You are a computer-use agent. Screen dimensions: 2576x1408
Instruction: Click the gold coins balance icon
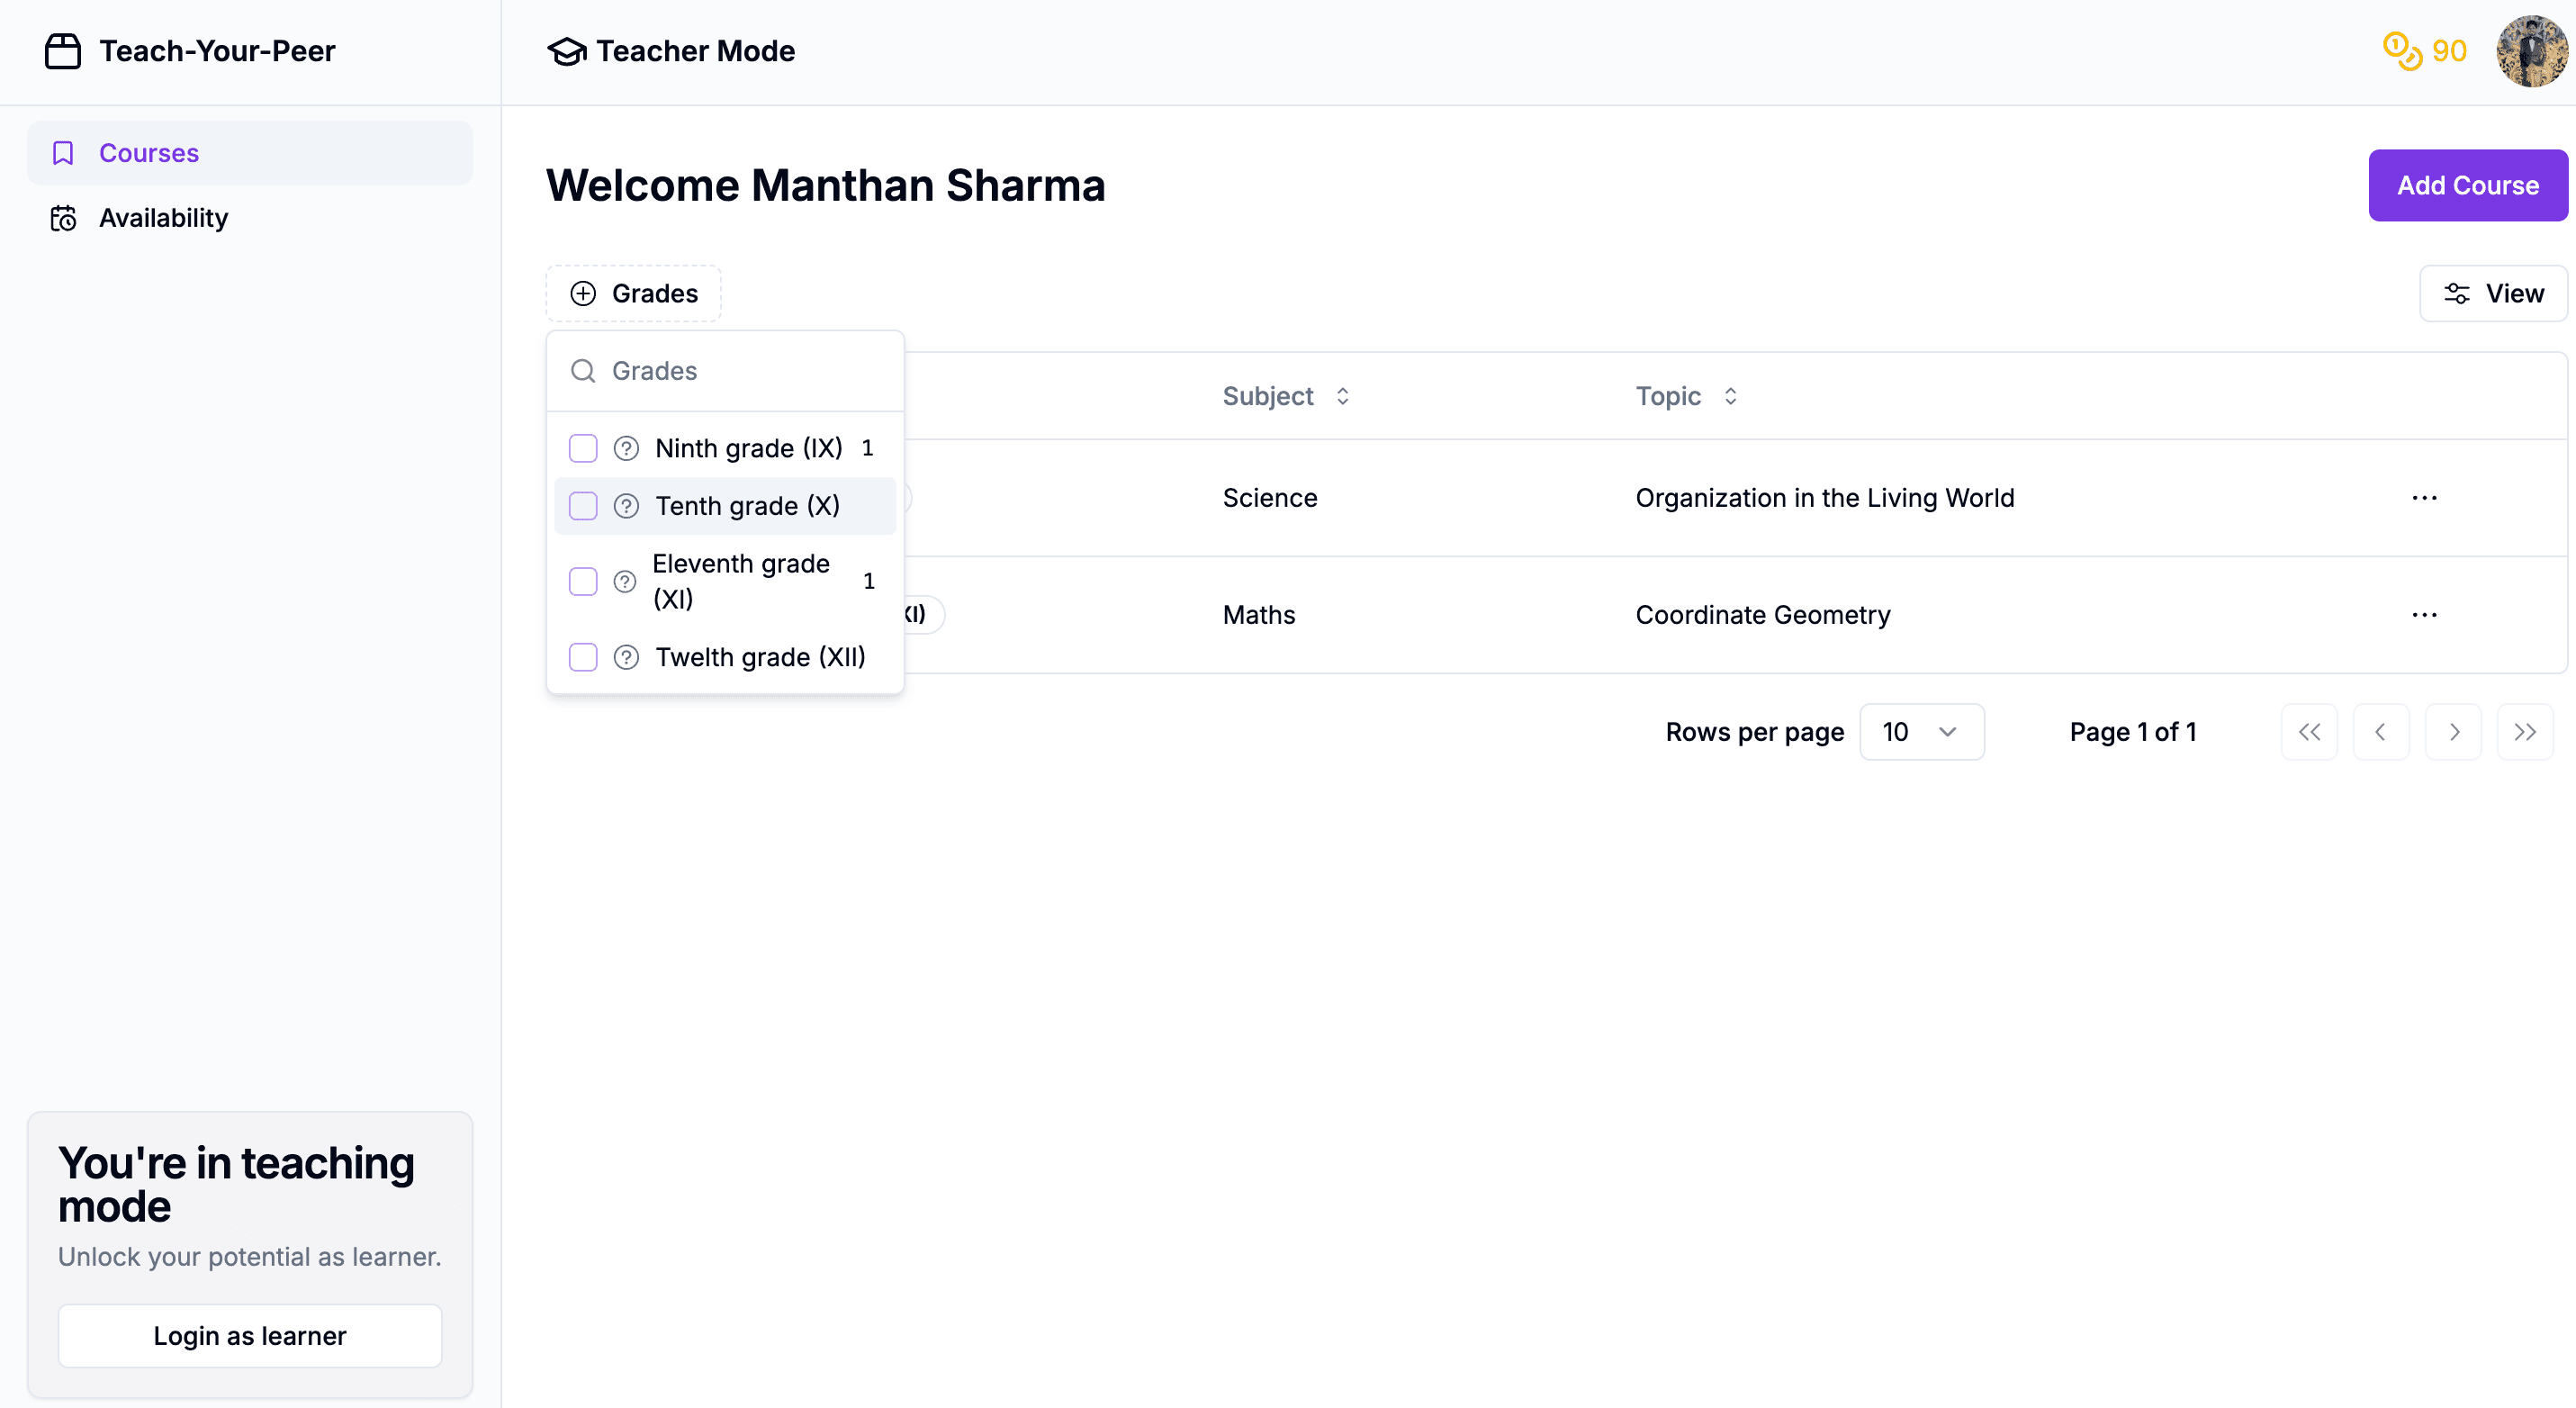(2402, 51)
